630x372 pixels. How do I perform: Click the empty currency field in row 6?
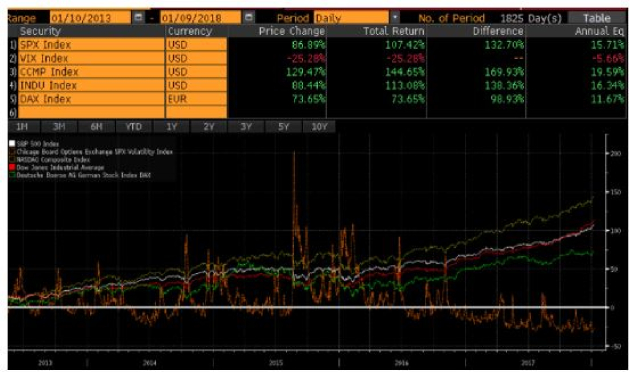coord(196,112)
